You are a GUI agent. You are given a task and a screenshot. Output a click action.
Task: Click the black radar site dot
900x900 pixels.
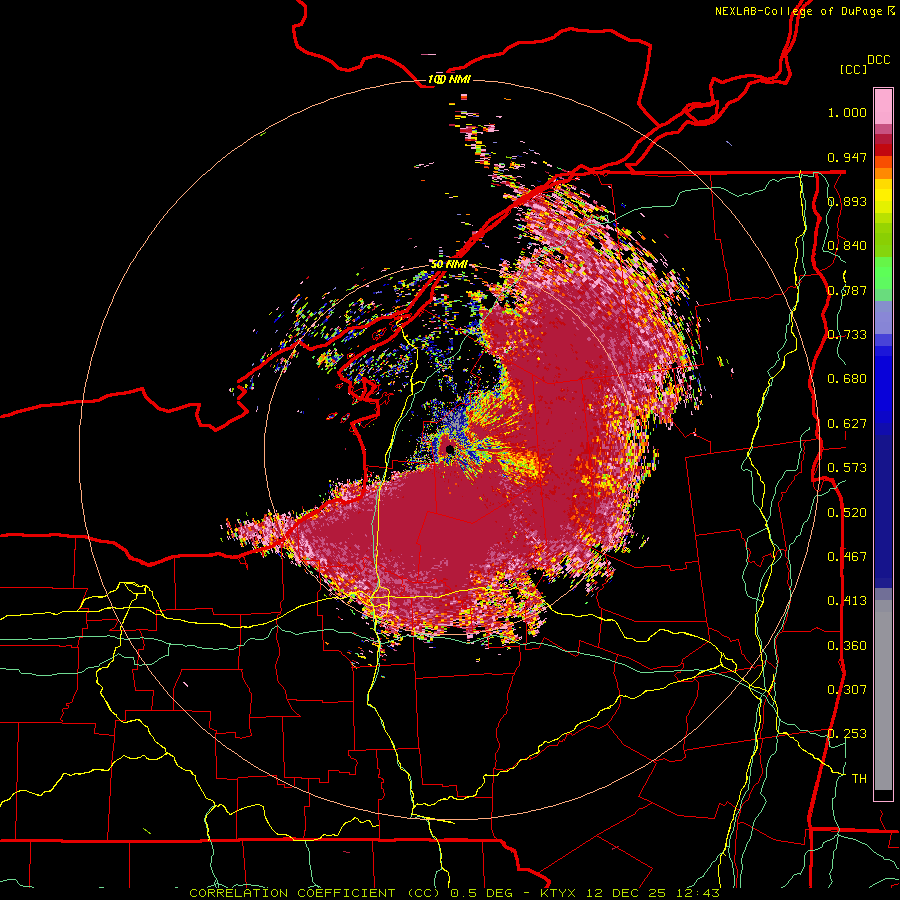click(x=449, y=449)
